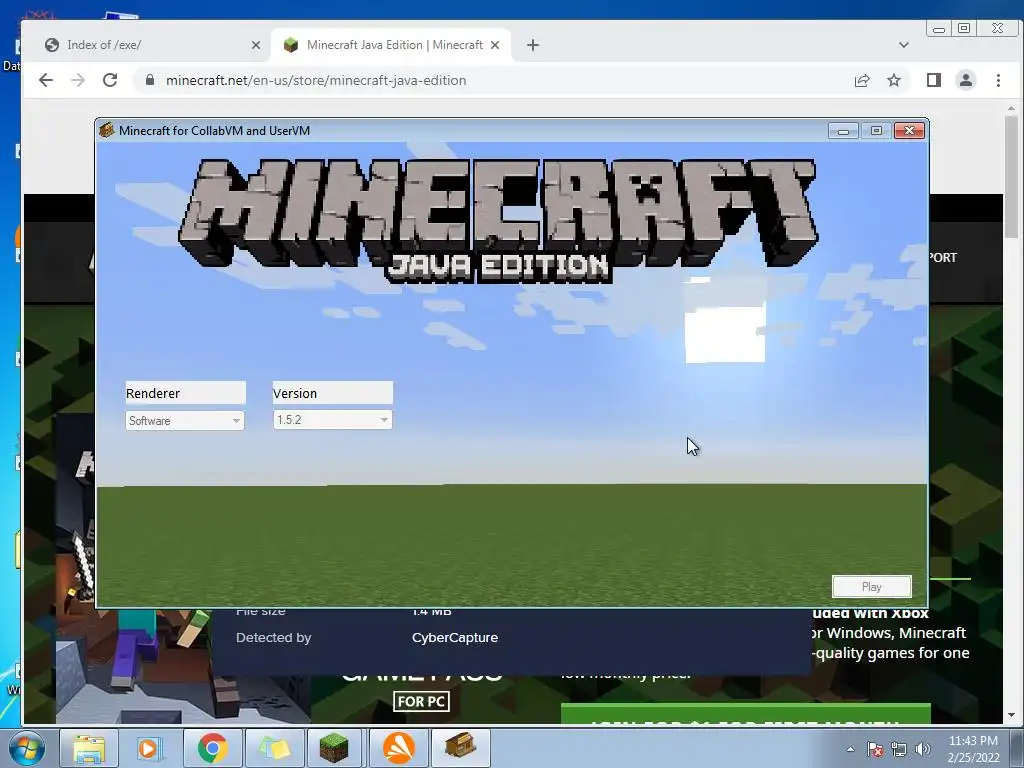Screen dimensions: 1024x768
Task: Minimize the Minecraft for CollabVM window
Action: tap(843, 131)
